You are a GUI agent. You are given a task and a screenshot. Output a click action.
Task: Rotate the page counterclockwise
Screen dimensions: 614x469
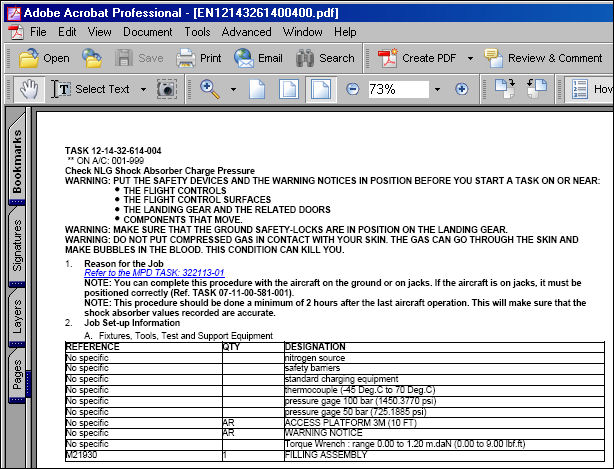click(x=537, y=88)
